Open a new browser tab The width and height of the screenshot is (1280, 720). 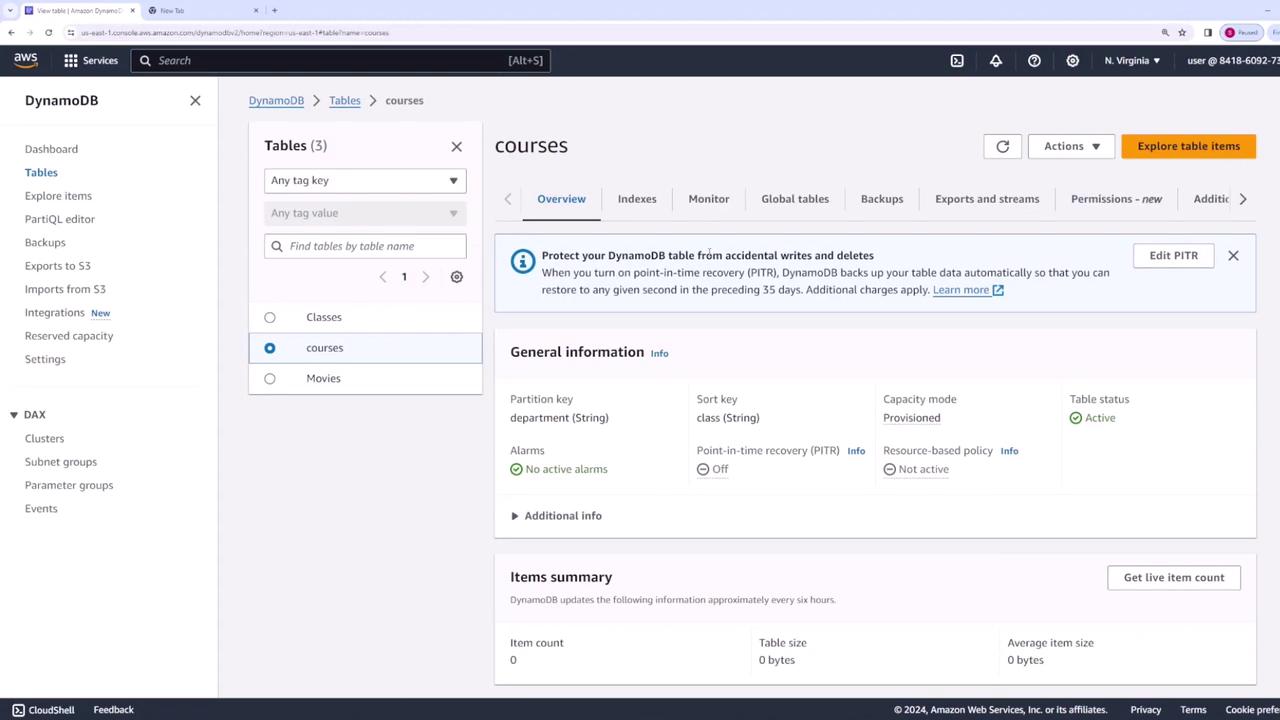click(274, 10)
